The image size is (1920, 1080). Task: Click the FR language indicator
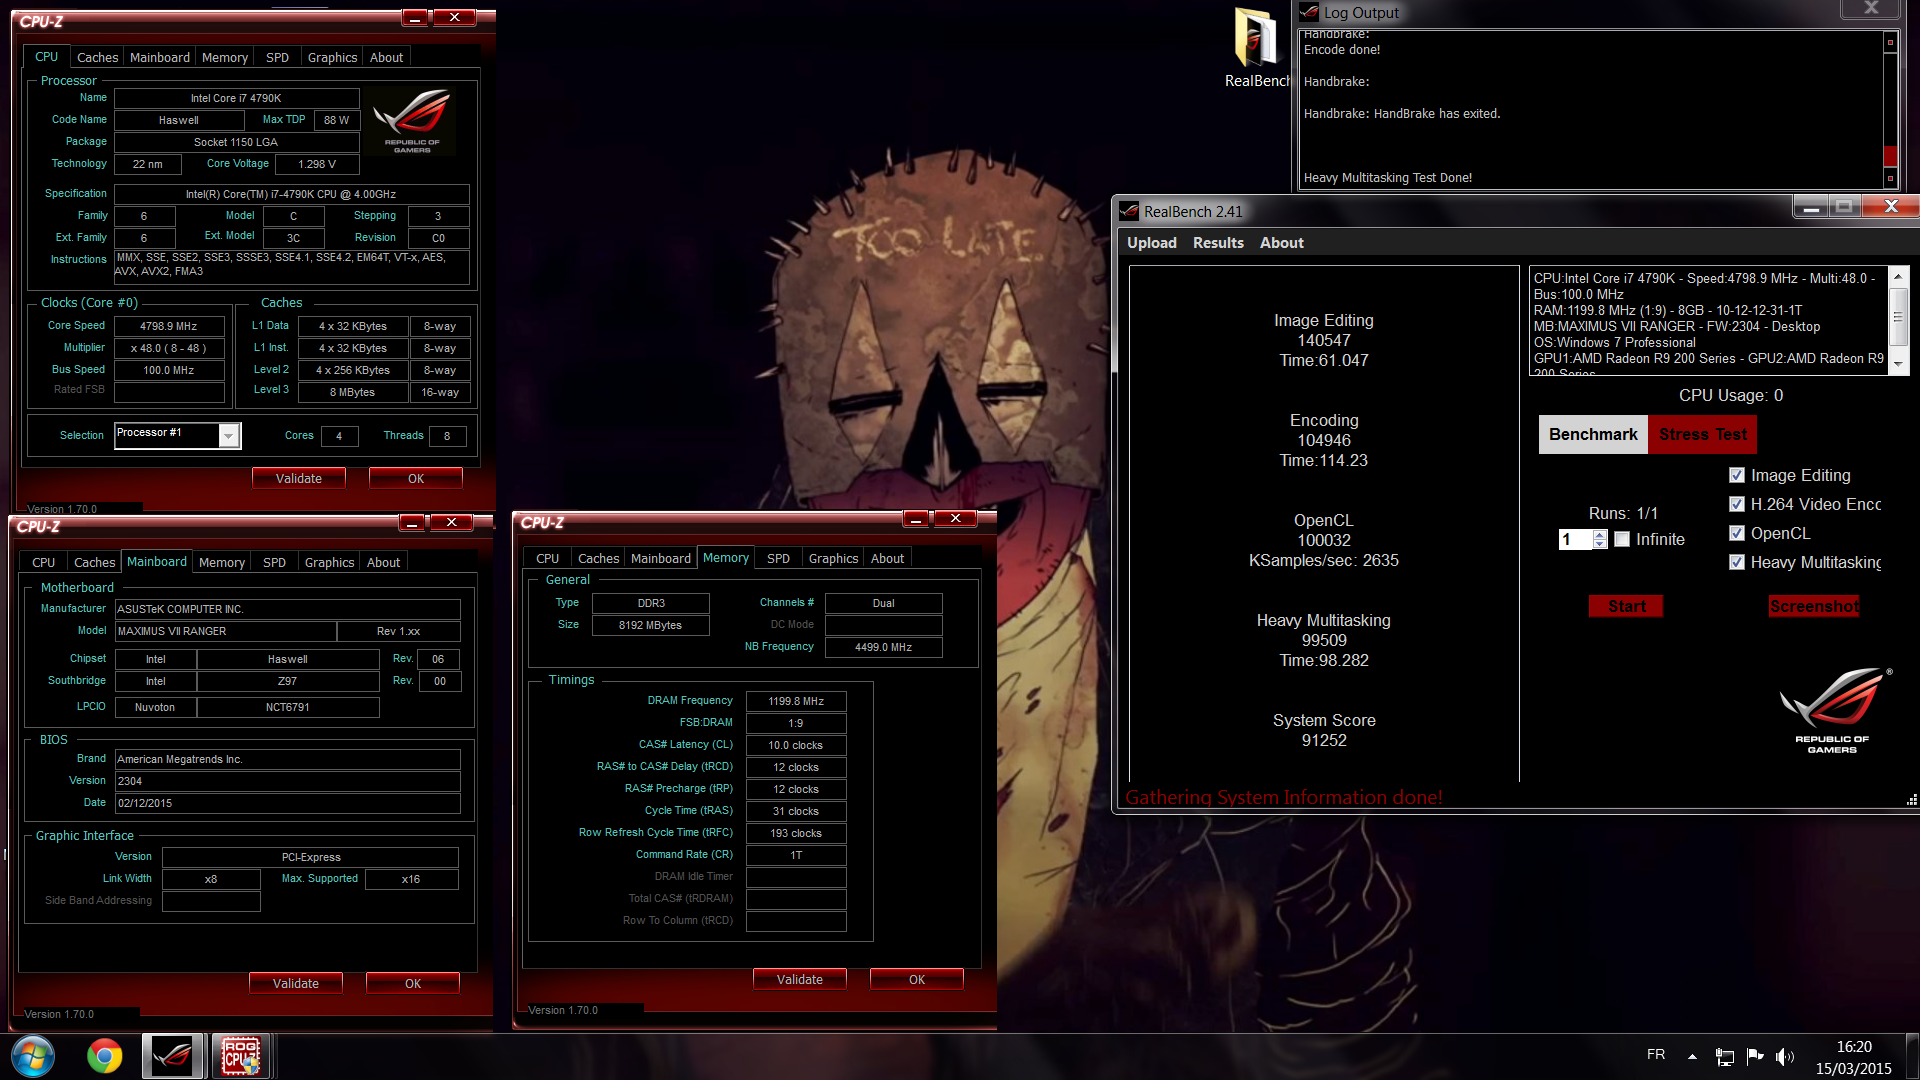pos(1656,1054)
